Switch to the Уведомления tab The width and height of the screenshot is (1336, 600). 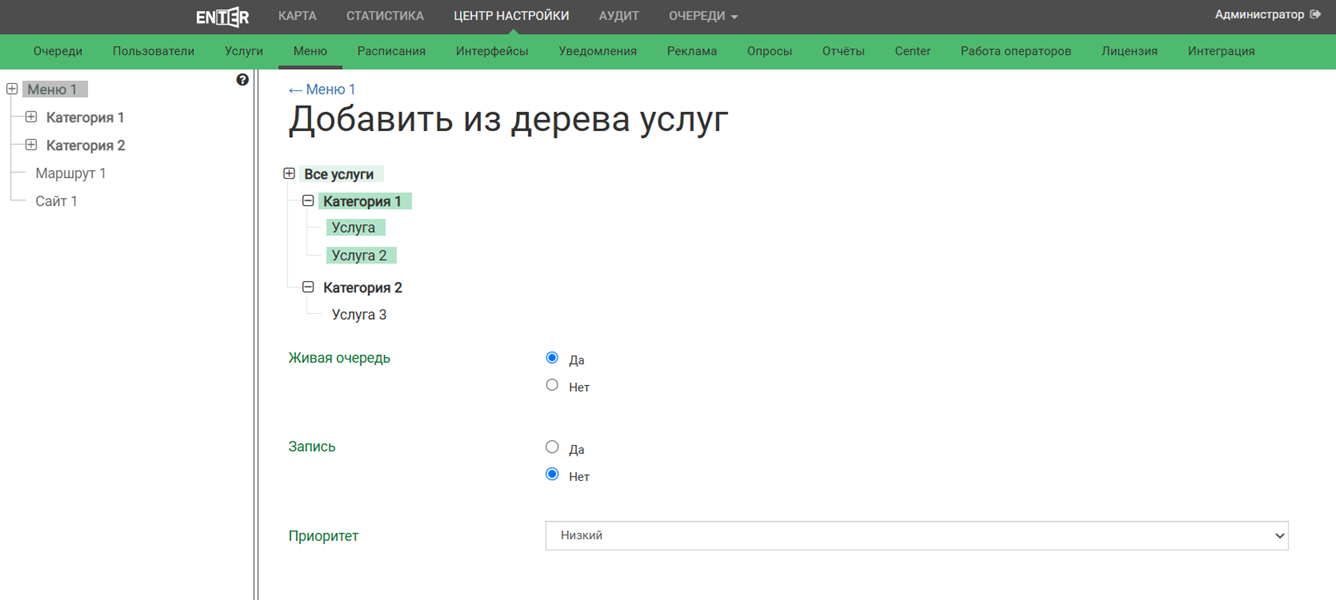[598, 51]
